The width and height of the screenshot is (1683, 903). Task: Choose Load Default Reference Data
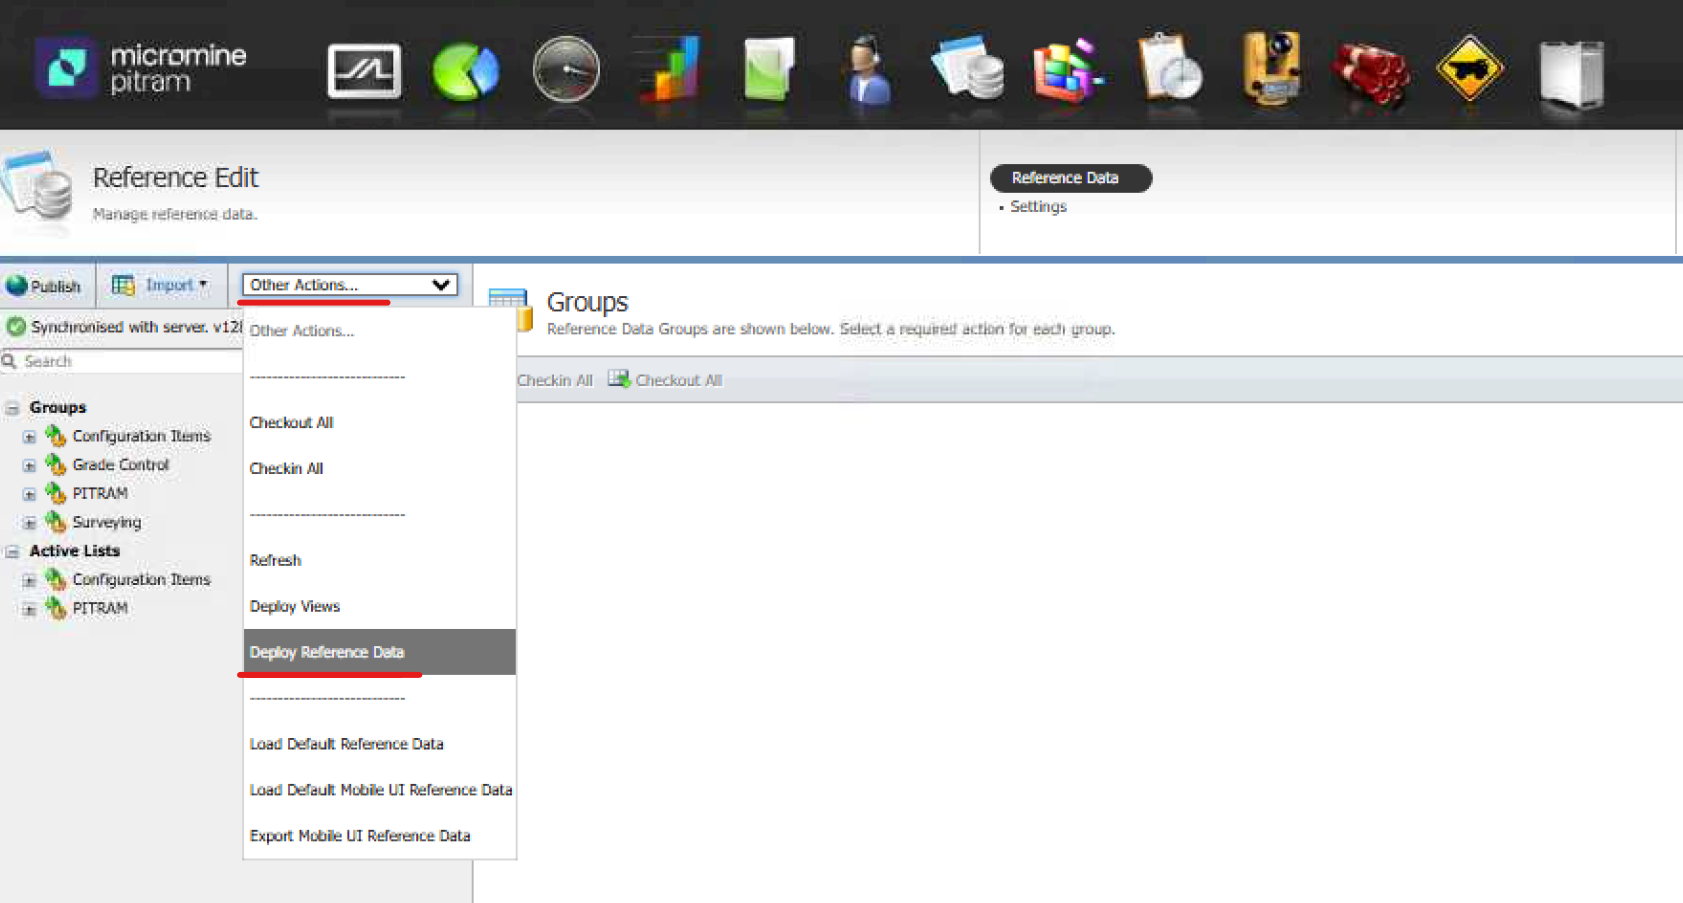(346, 744)
